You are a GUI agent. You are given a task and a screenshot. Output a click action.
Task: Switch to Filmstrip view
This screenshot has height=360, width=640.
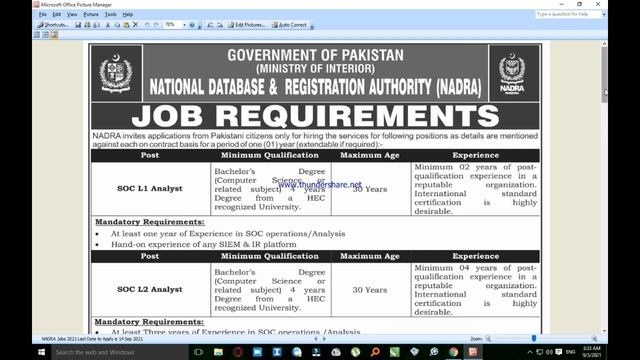click(45, 35)
